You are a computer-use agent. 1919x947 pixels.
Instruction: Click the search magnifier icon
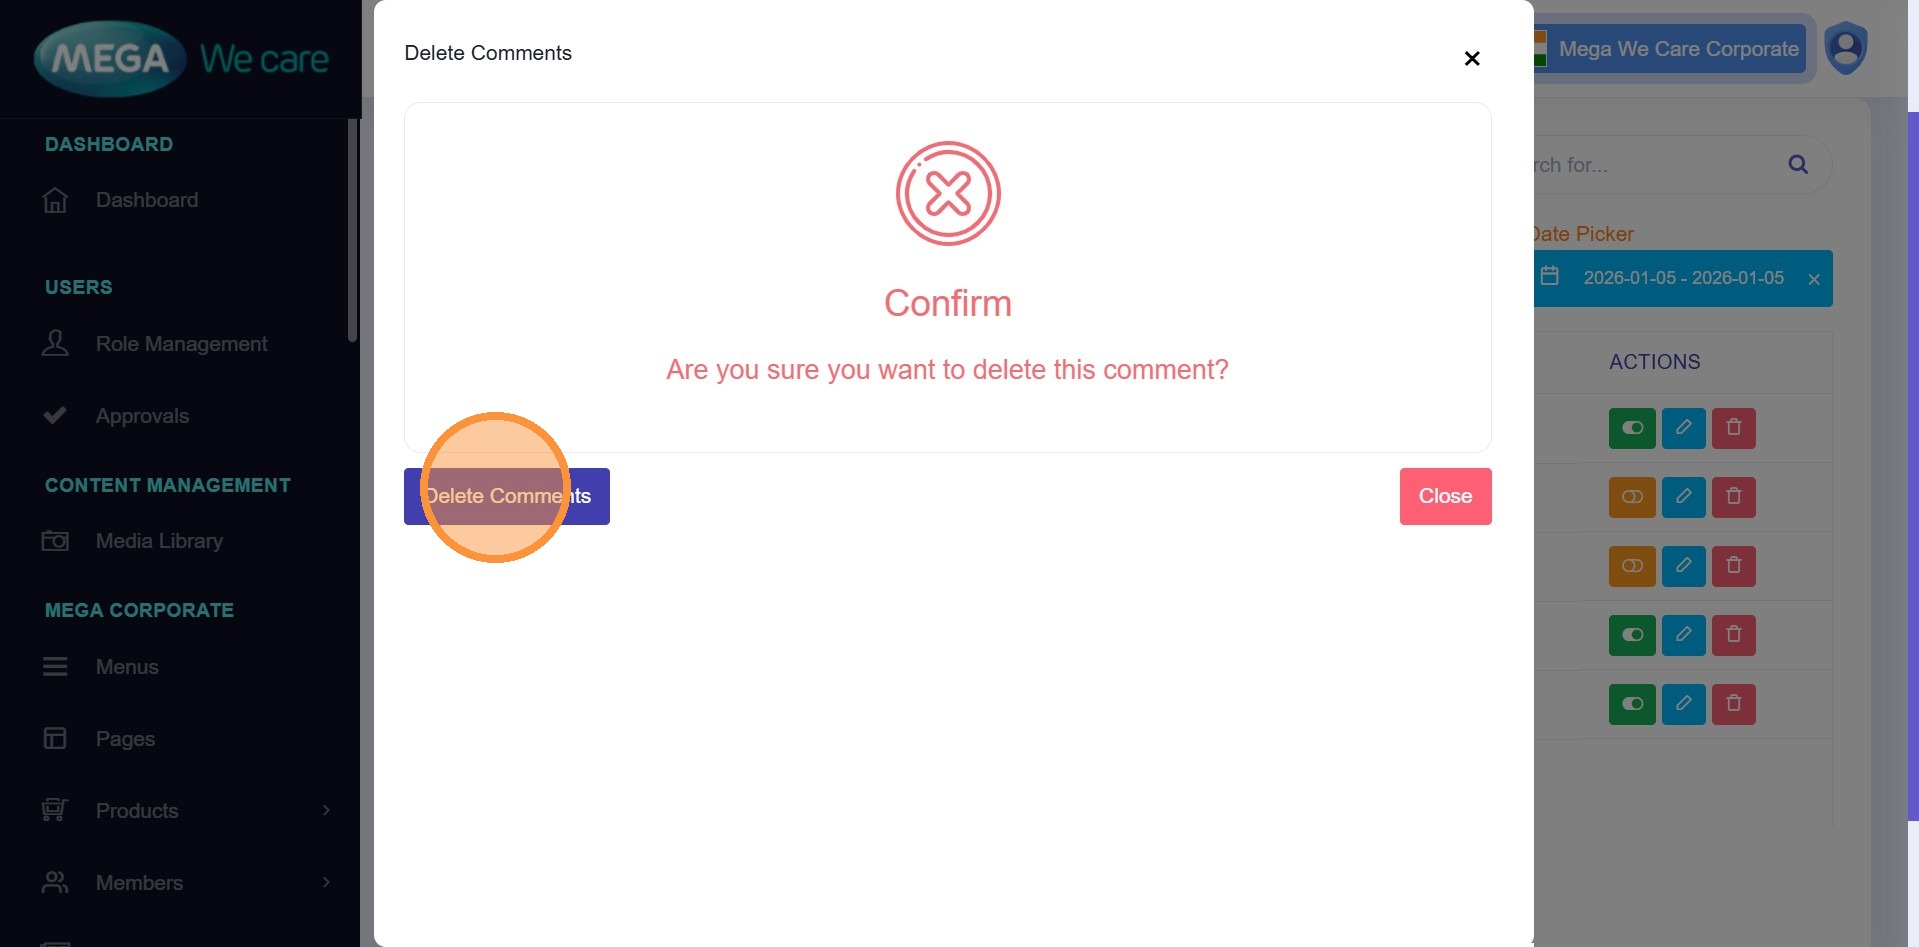click(1797, 165)
